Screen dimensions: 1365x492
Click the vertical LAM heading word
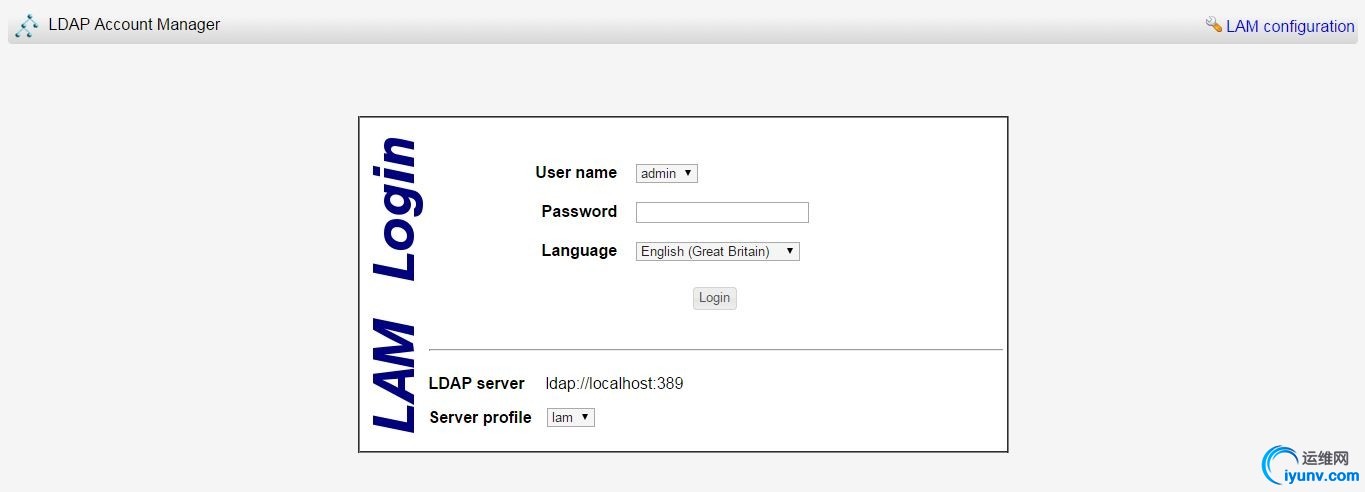tap(394, 376)
